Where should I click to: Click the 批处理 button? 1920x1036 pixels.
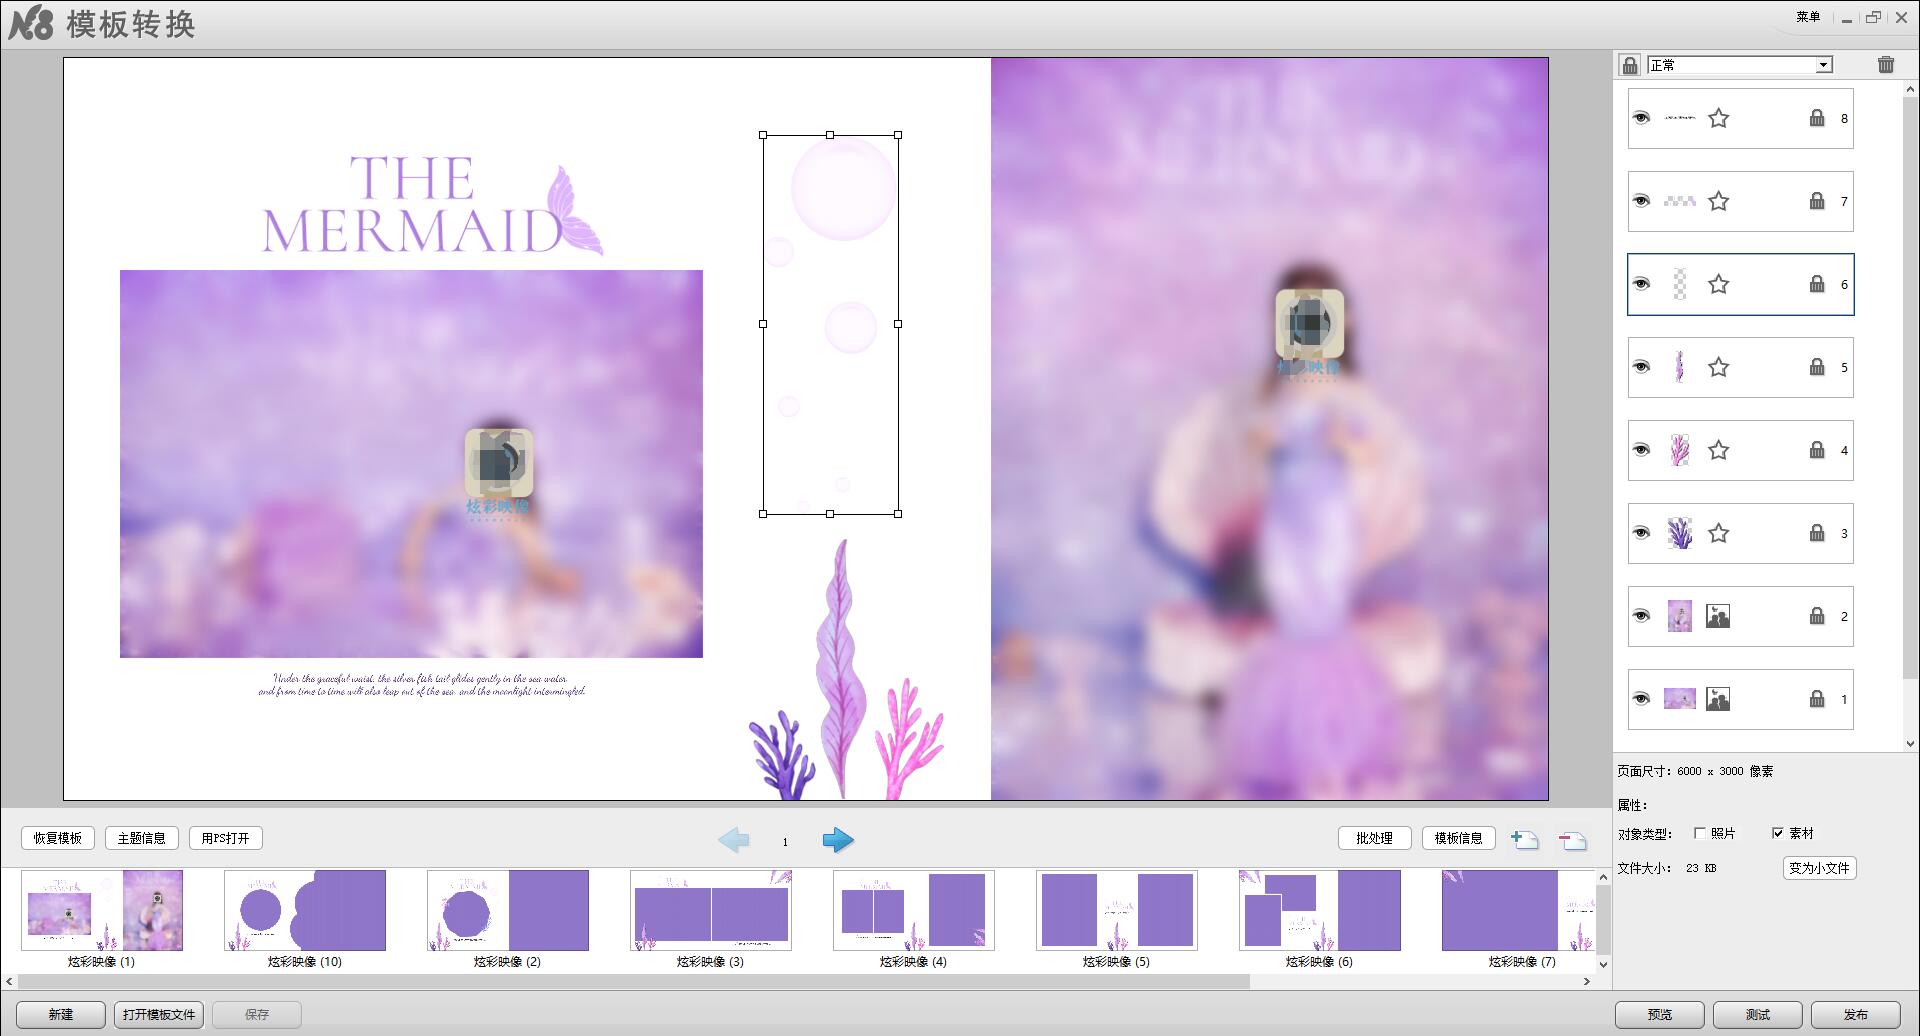click(x=1374, y=838)
